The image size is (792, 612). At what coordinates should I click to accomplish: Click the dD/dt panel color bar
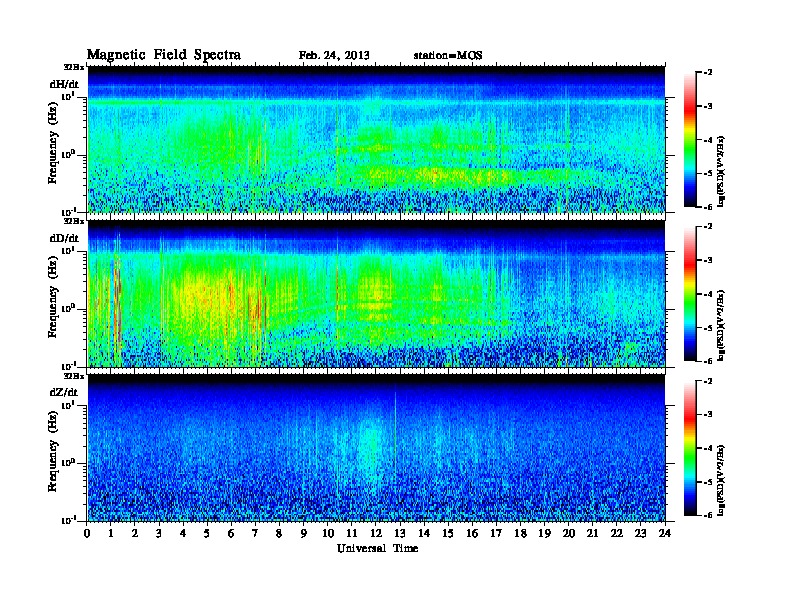(690, 294)
